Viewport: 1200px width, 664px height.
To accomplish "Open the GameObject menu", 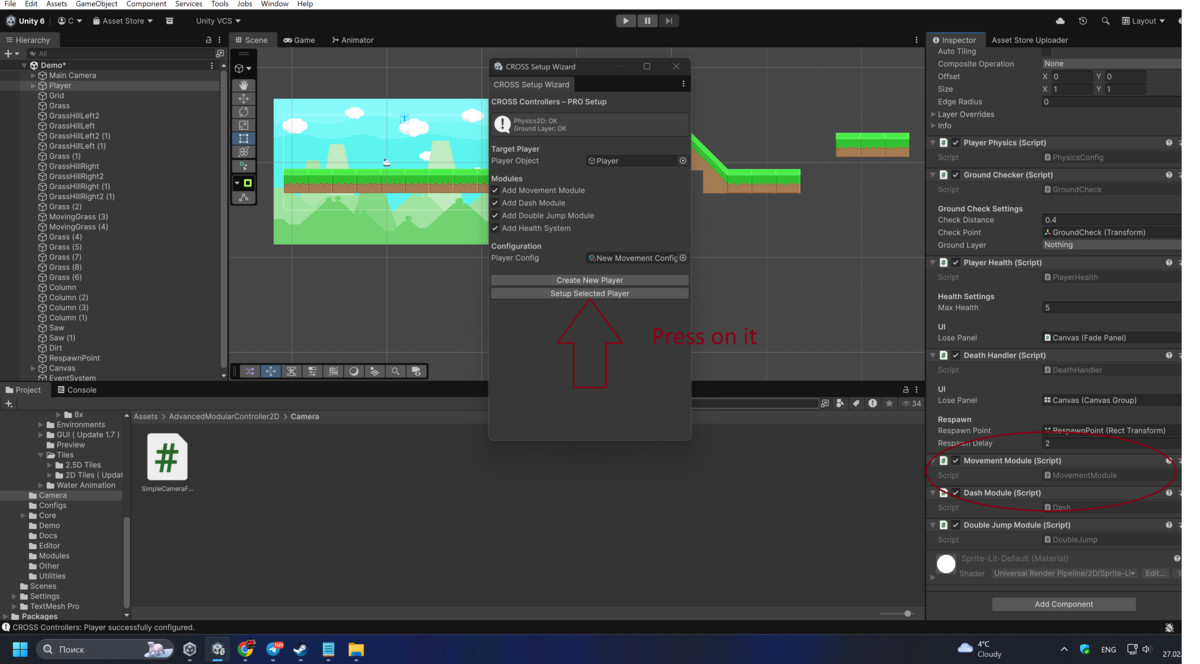I will click(96, 4).
